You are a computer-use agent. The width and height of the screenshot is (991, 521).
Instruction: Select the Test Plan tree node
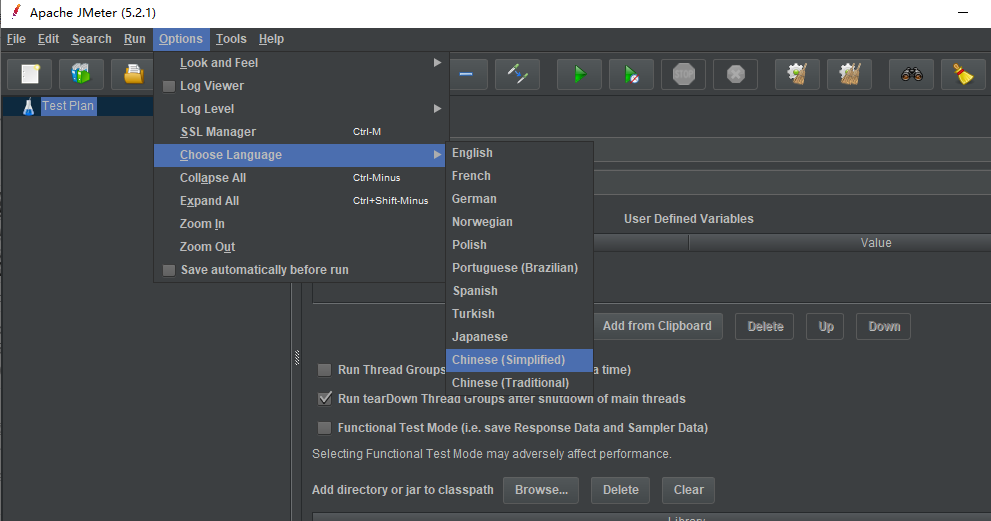[68, 106]
